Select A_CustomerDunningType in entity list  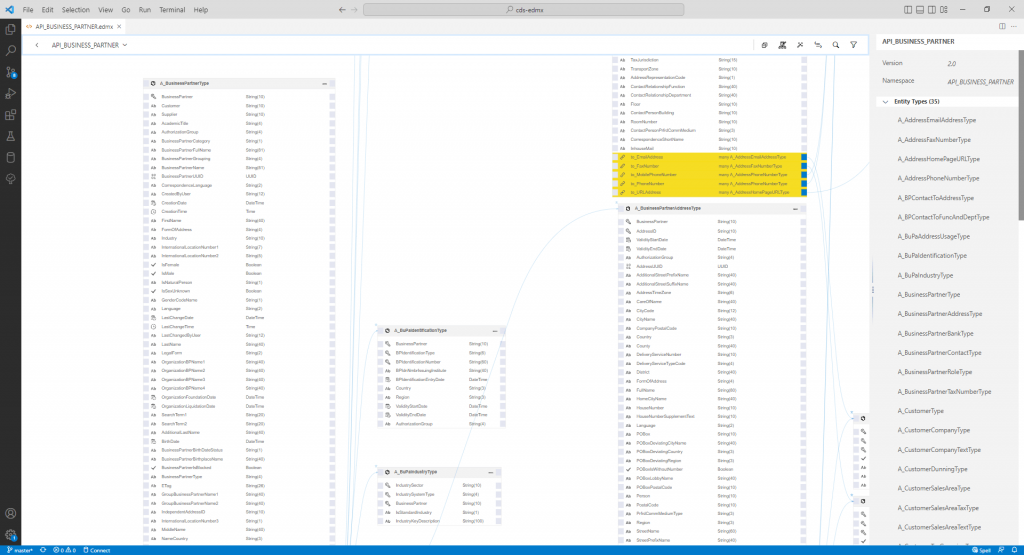click(932, 469)
